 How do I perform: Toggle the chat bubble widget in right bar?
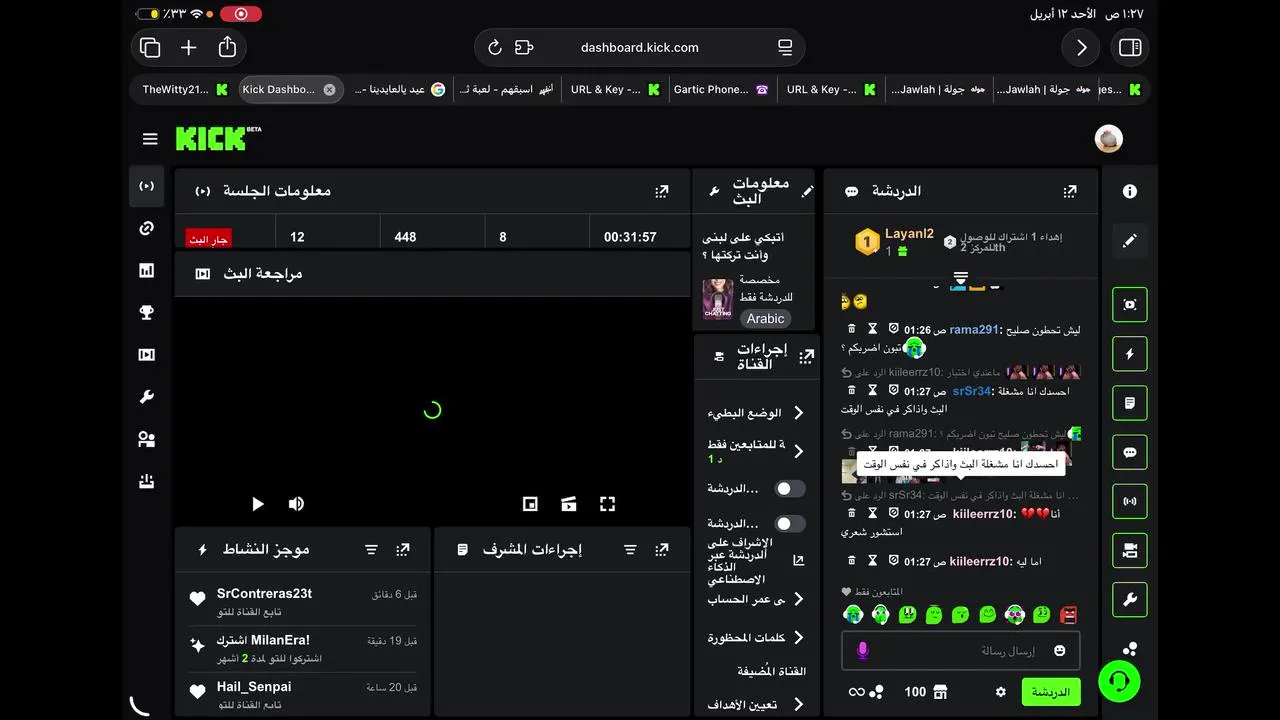pos(1130,452)
